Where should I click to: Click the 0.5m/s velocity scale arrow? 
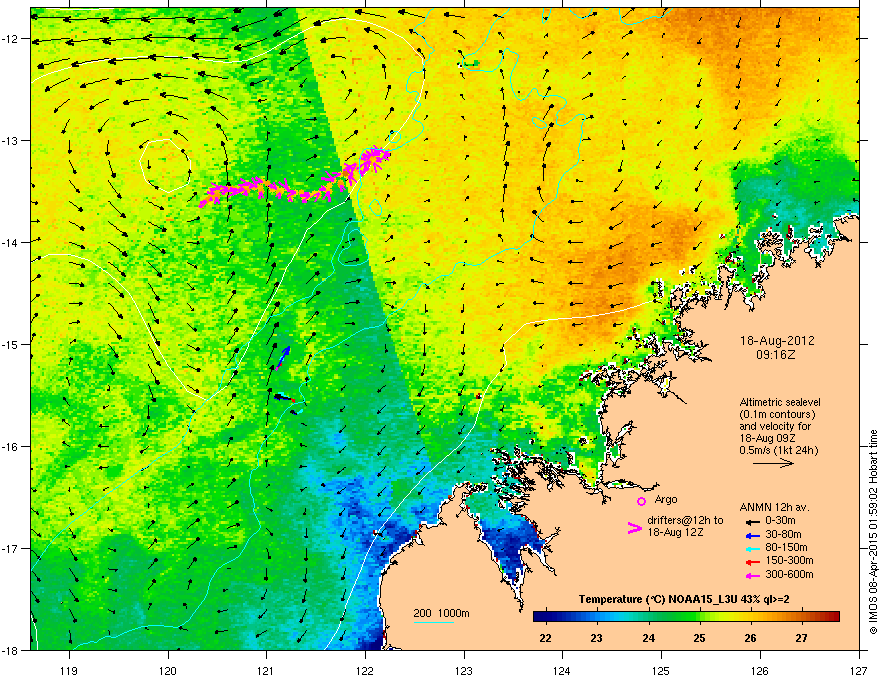773,463
